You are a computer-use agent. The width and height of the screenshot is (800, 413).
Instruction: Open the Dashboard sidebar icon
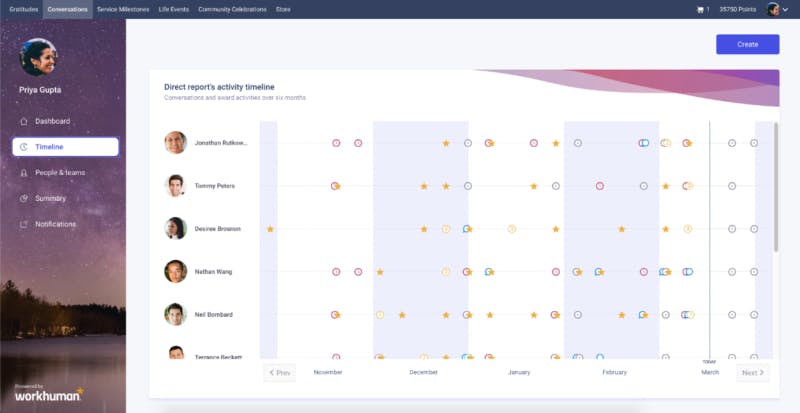(24, 121)
